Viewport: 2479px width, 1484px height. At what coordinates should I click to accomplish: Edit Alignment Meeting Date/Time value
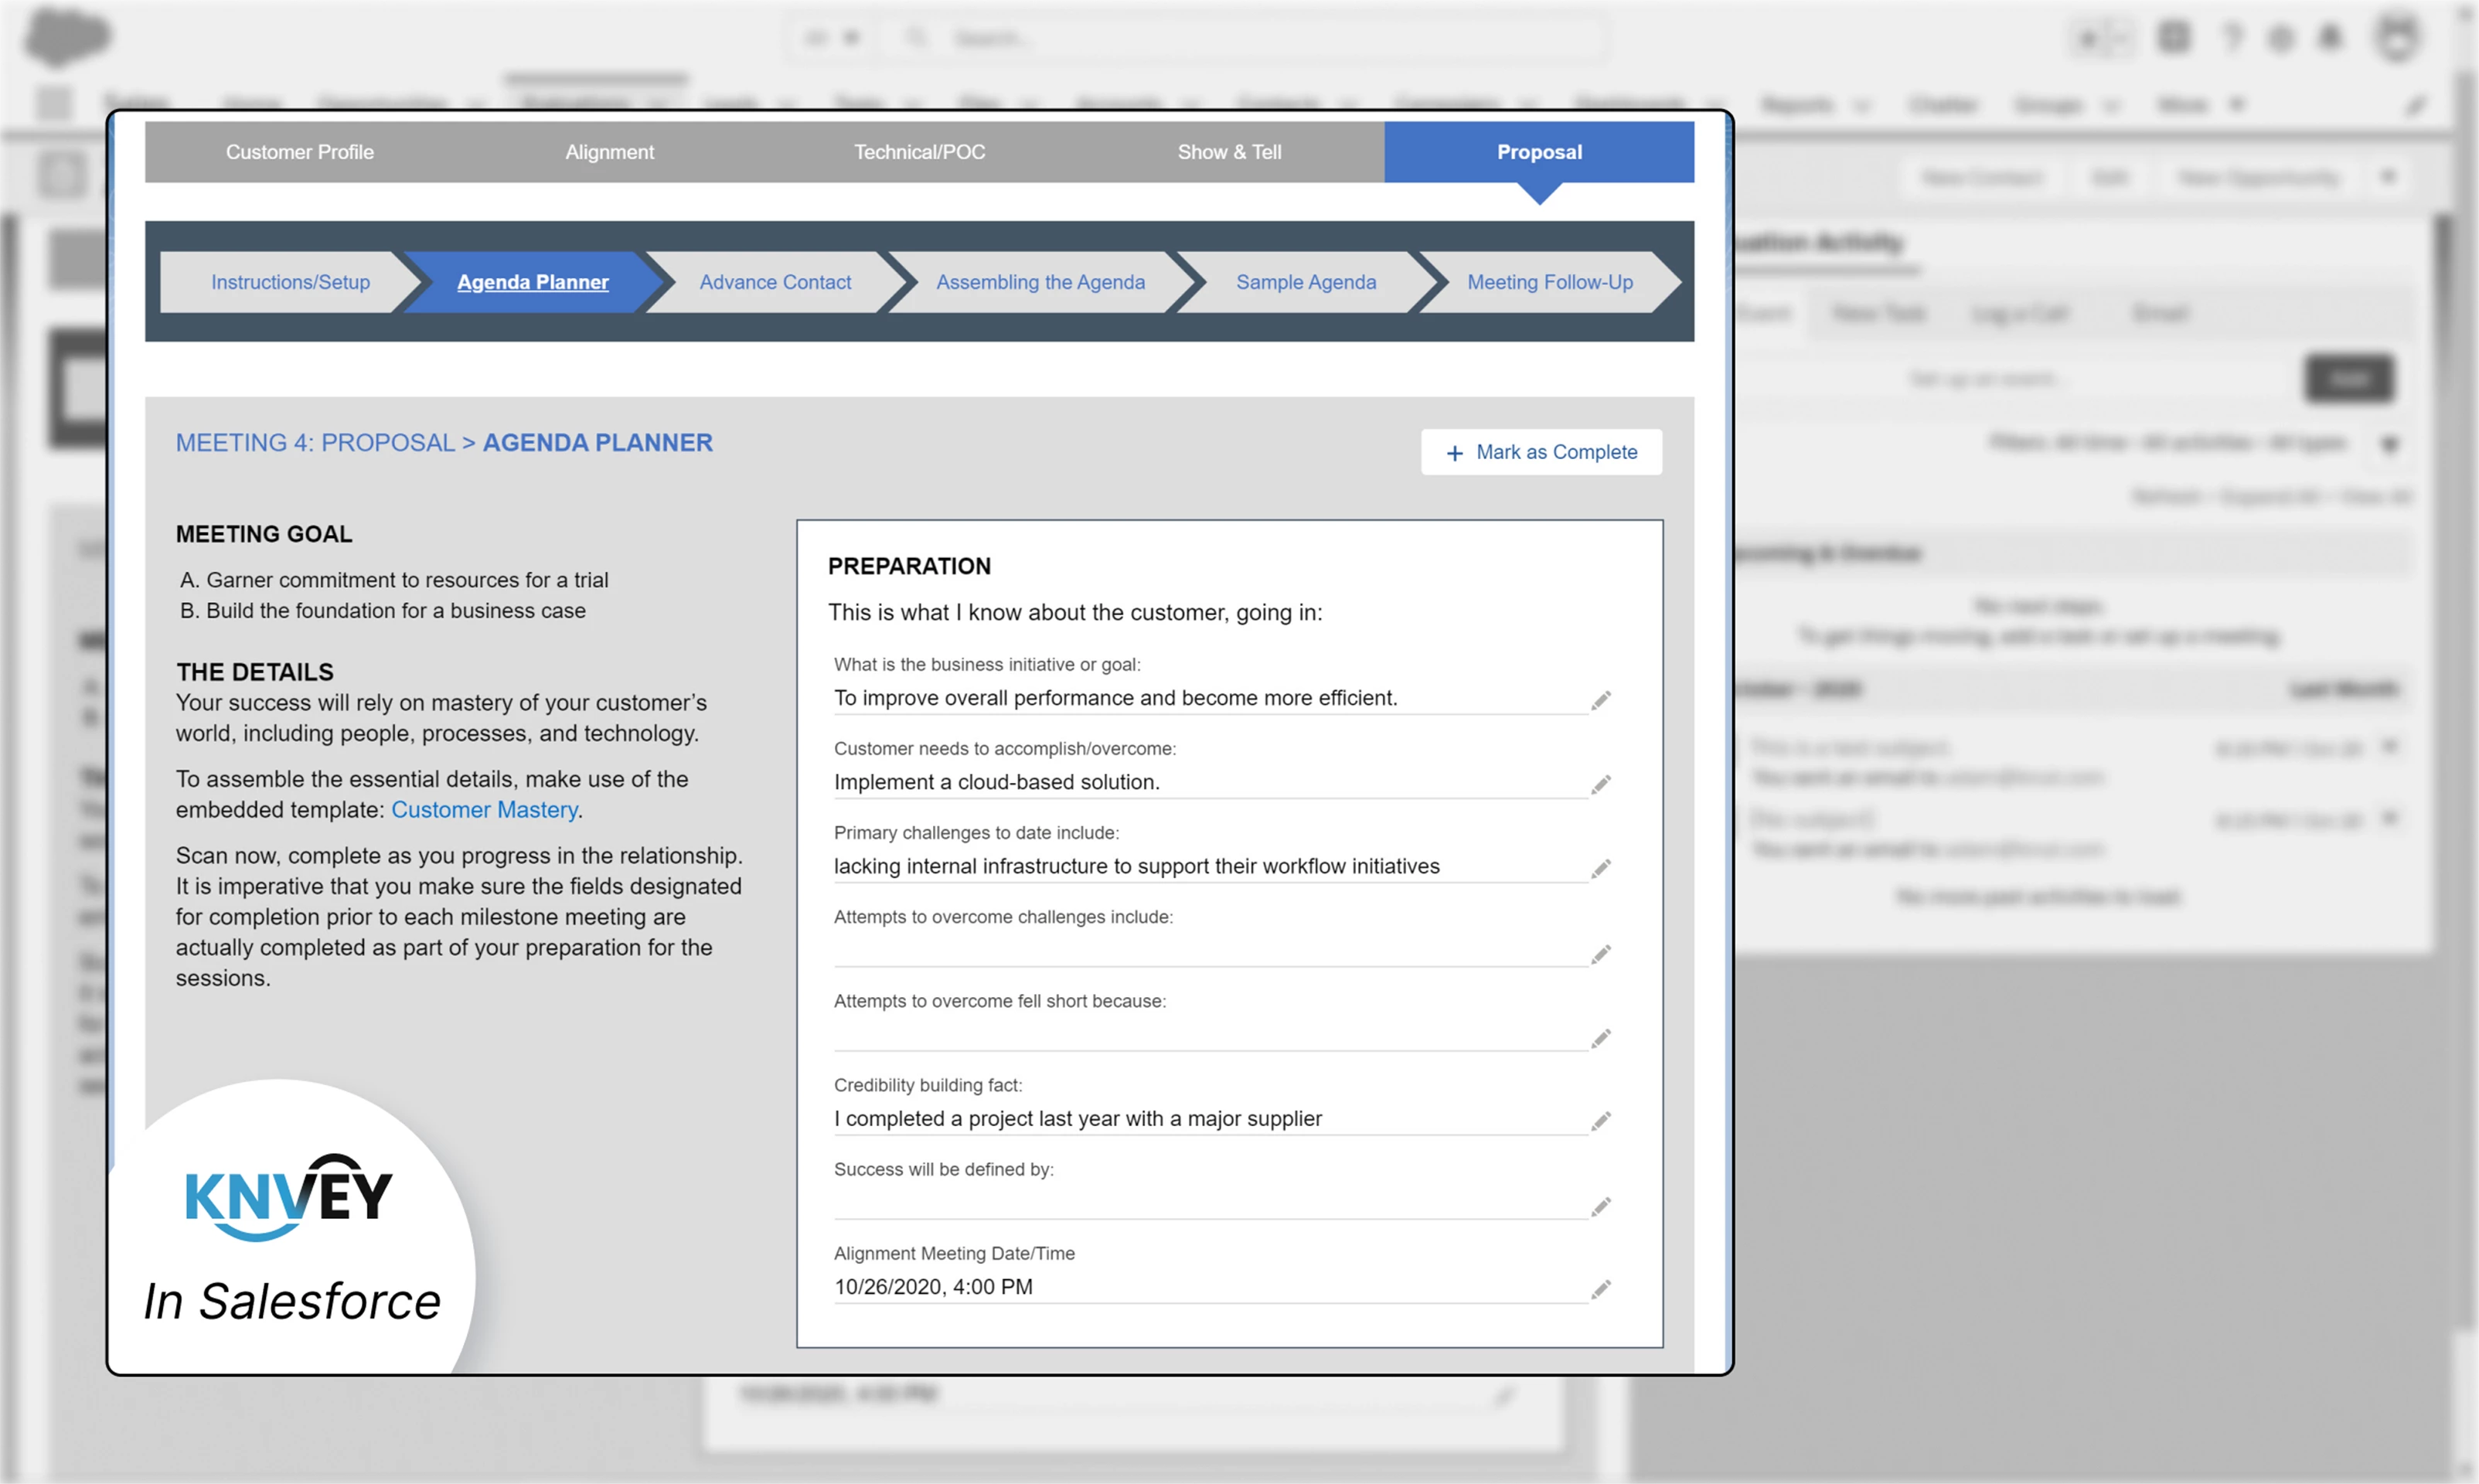pyautogui.click(x=1601, y=1289)
